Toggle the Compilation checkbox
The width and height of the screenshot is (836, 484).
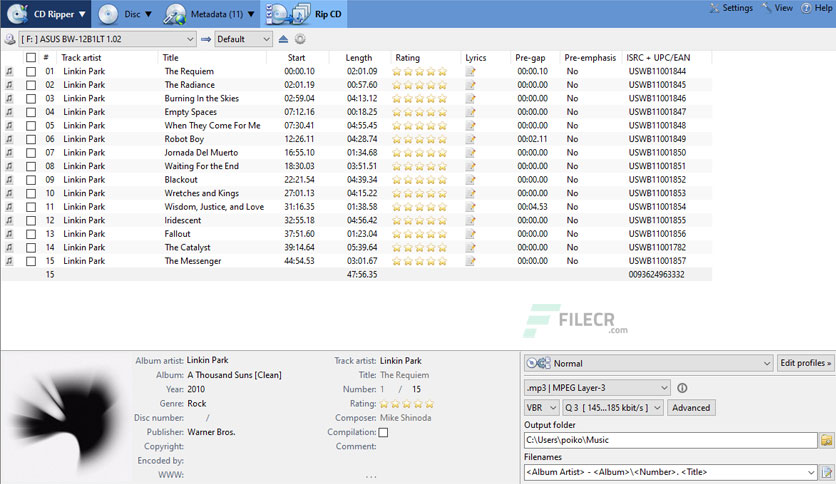click(x=383, y=432)
